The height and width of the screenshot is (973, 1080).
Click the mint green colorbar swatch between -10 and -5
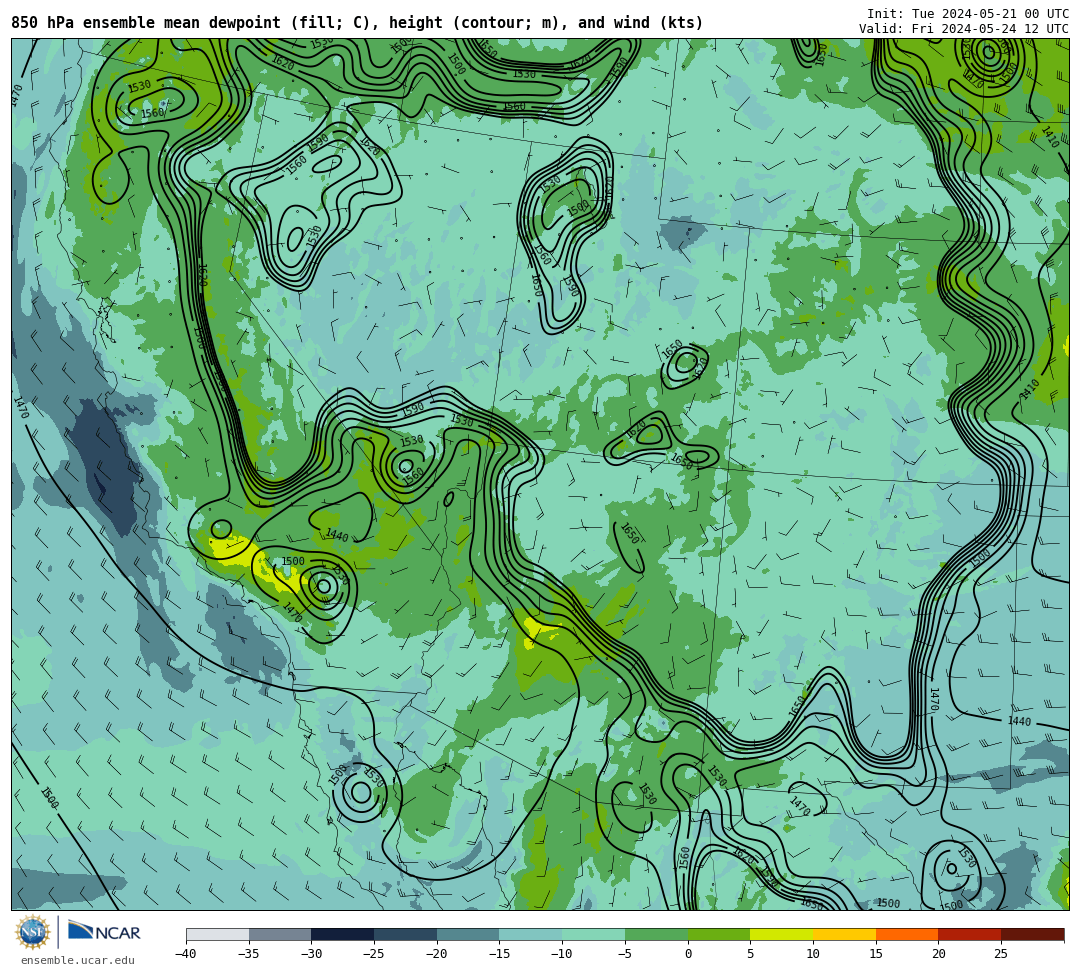[593, 934]
